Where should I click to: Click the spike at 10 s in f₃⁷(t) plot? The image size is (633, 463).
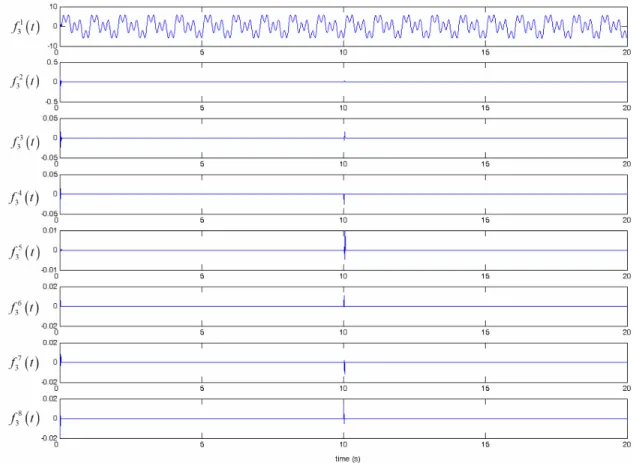[344, 367]
